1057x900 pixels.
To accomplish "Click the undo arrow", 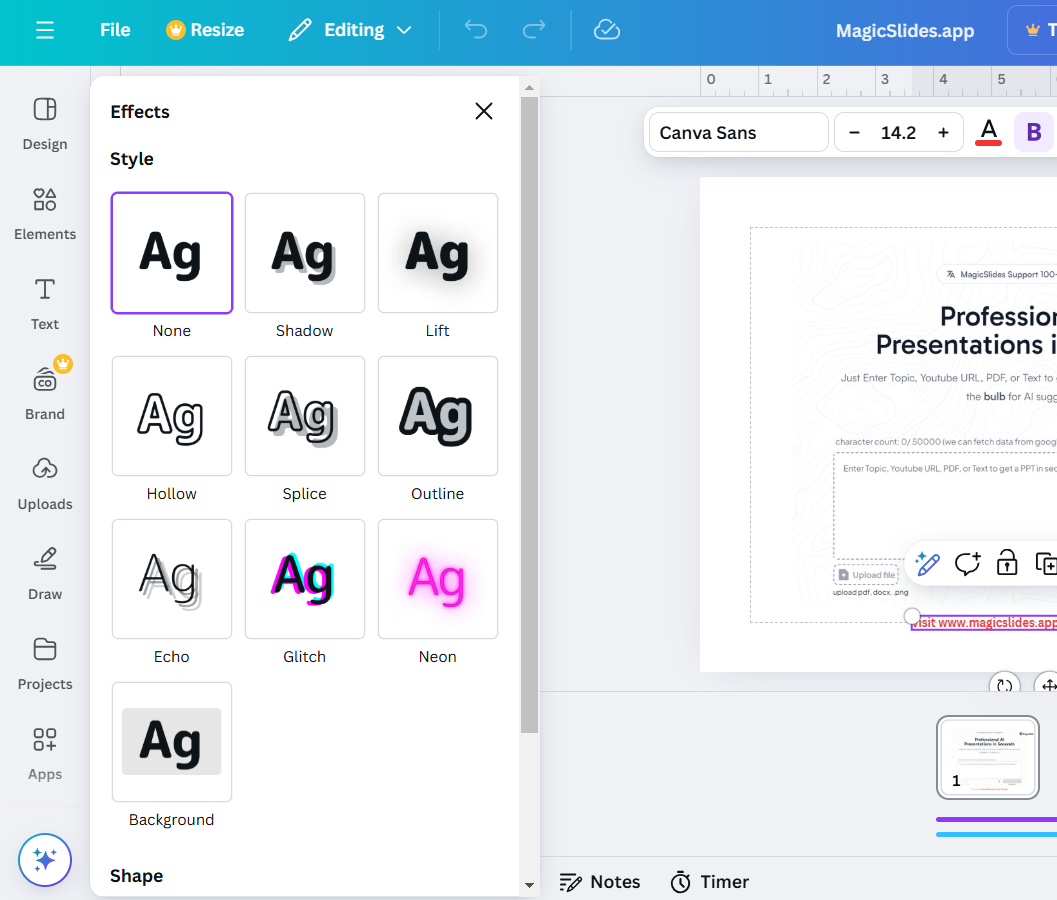I will click(475, 30).
